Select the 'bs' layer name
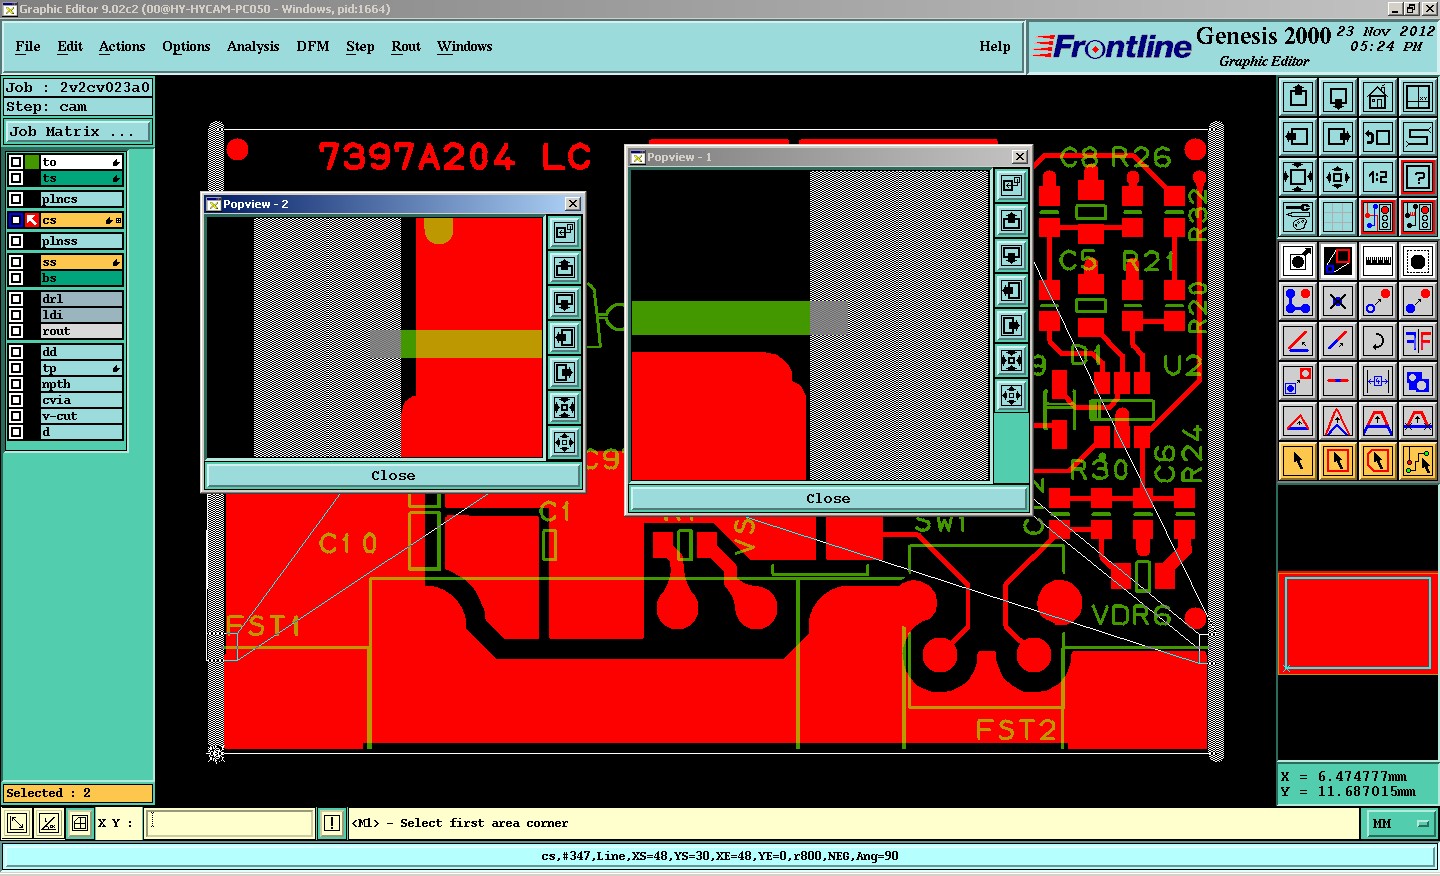This screenshot has width=1440, height=876. 81,278
